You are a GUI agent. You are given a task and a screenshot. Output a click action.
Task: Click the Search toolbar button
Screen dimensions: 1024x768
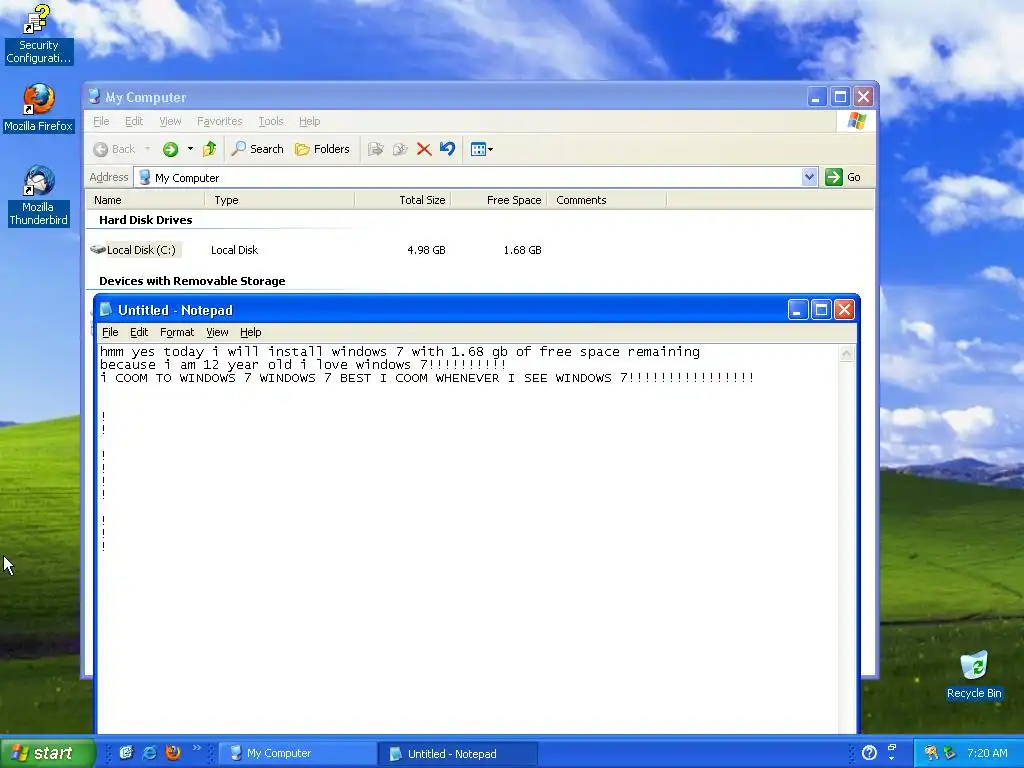coord(257,150)
